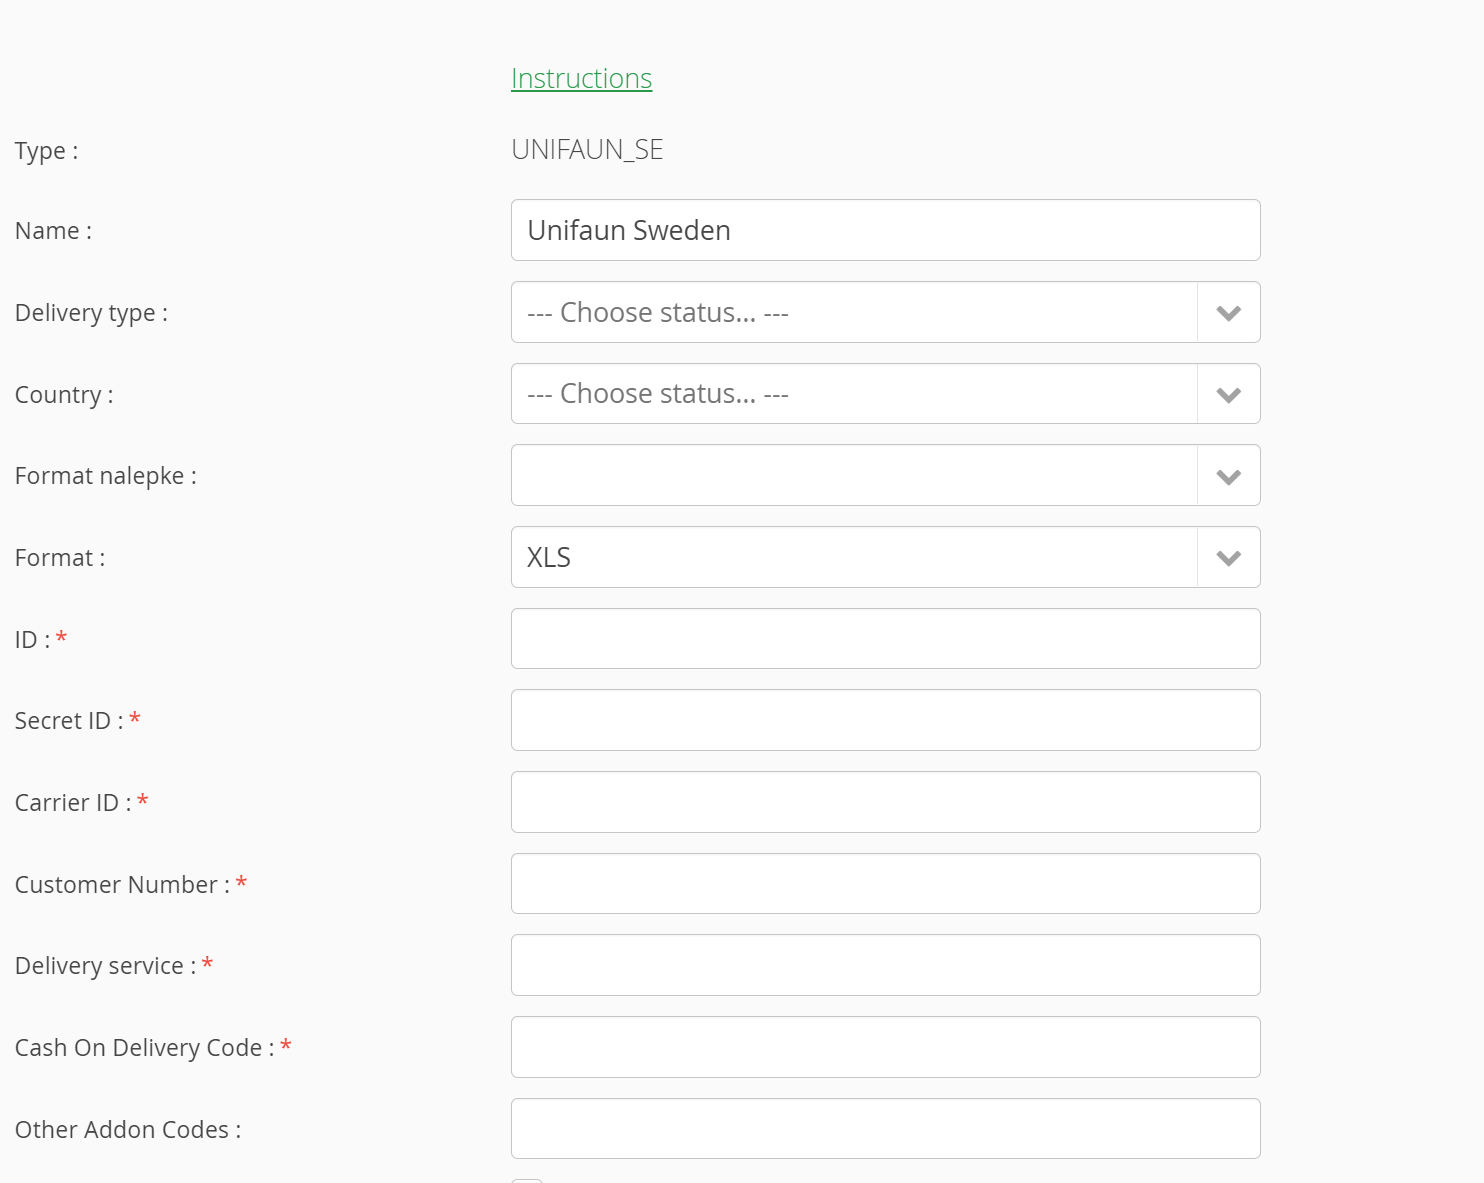Click the Carrier ID label
Screen dimensions: 1484x1183
click(x=73, y=803)
